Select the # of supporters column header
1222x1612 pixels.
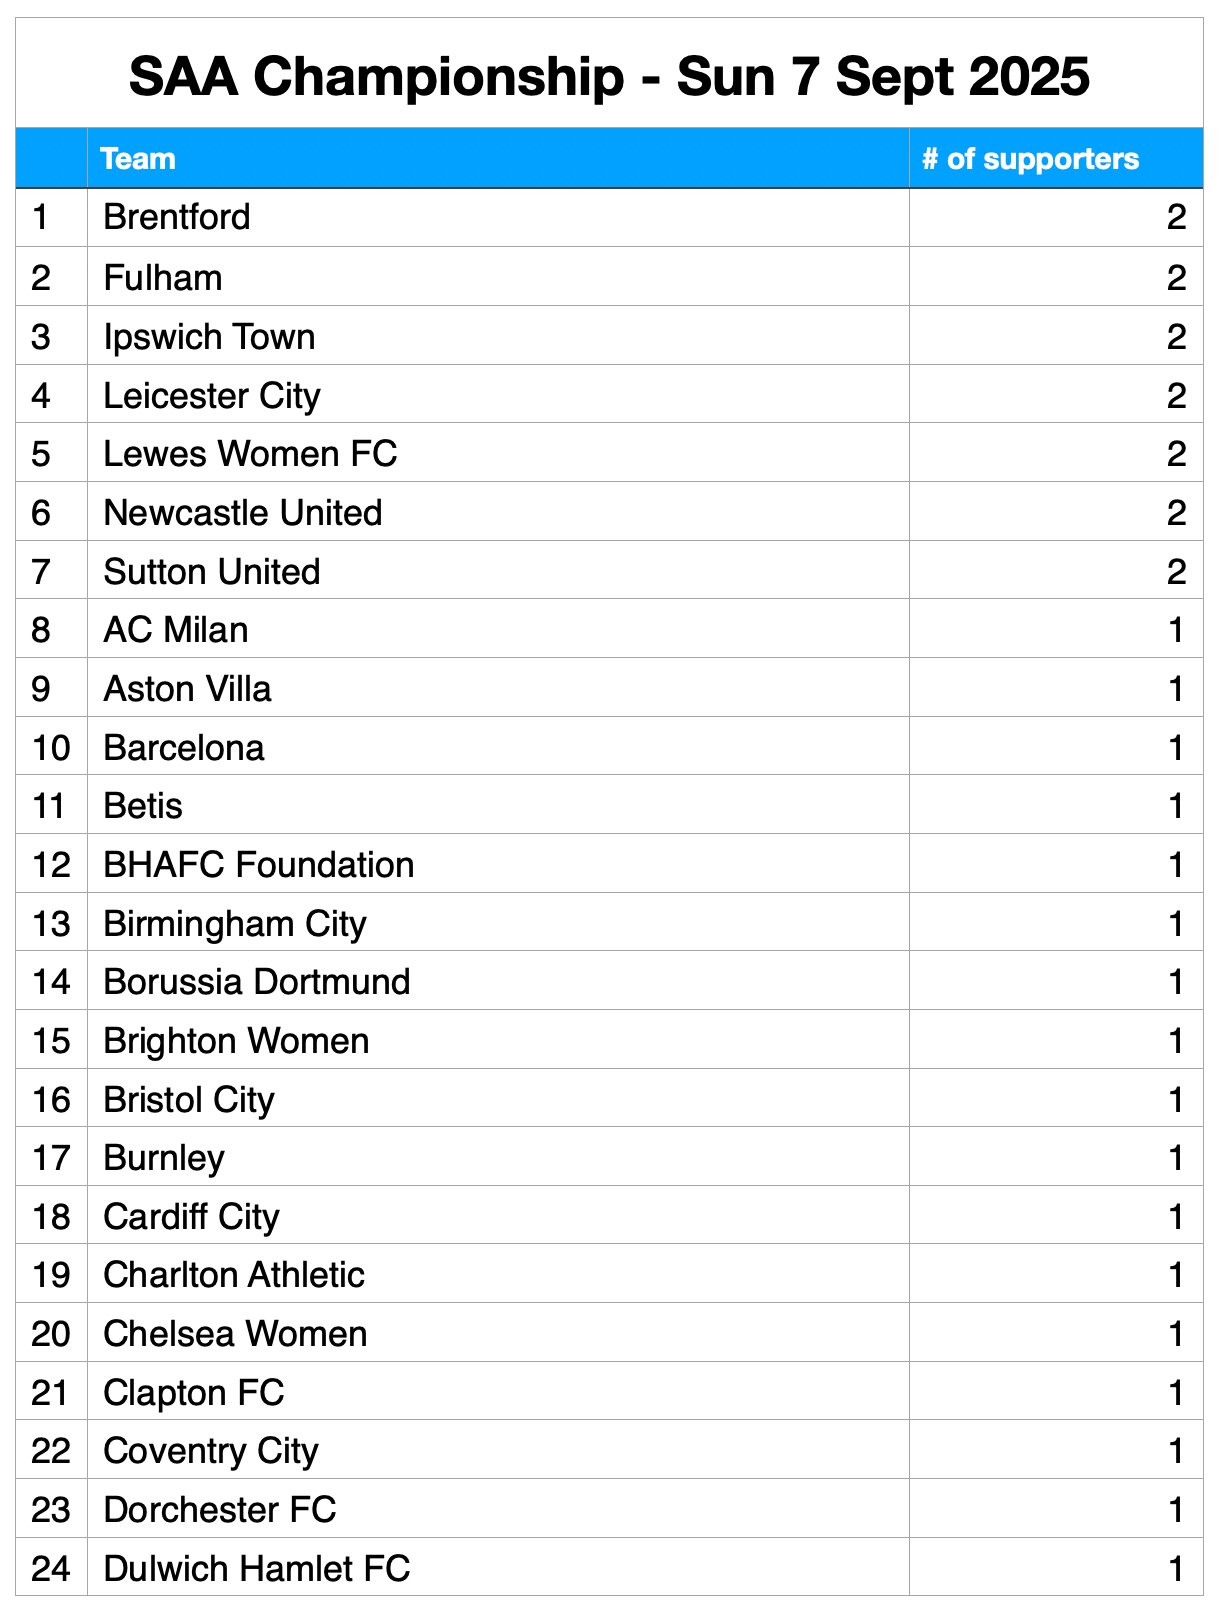tap(1030, 159)
